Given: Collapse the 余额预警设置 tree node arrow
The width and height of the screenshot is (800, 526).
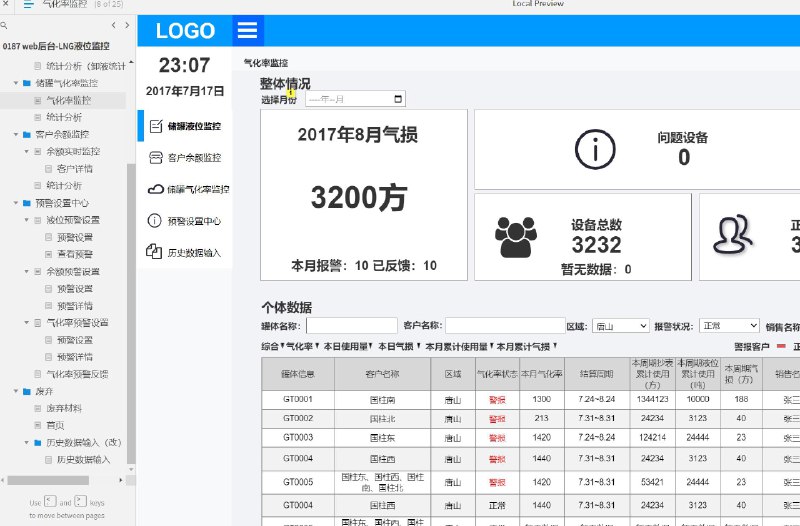Looking at the screenshot, I should pos(27,271).
